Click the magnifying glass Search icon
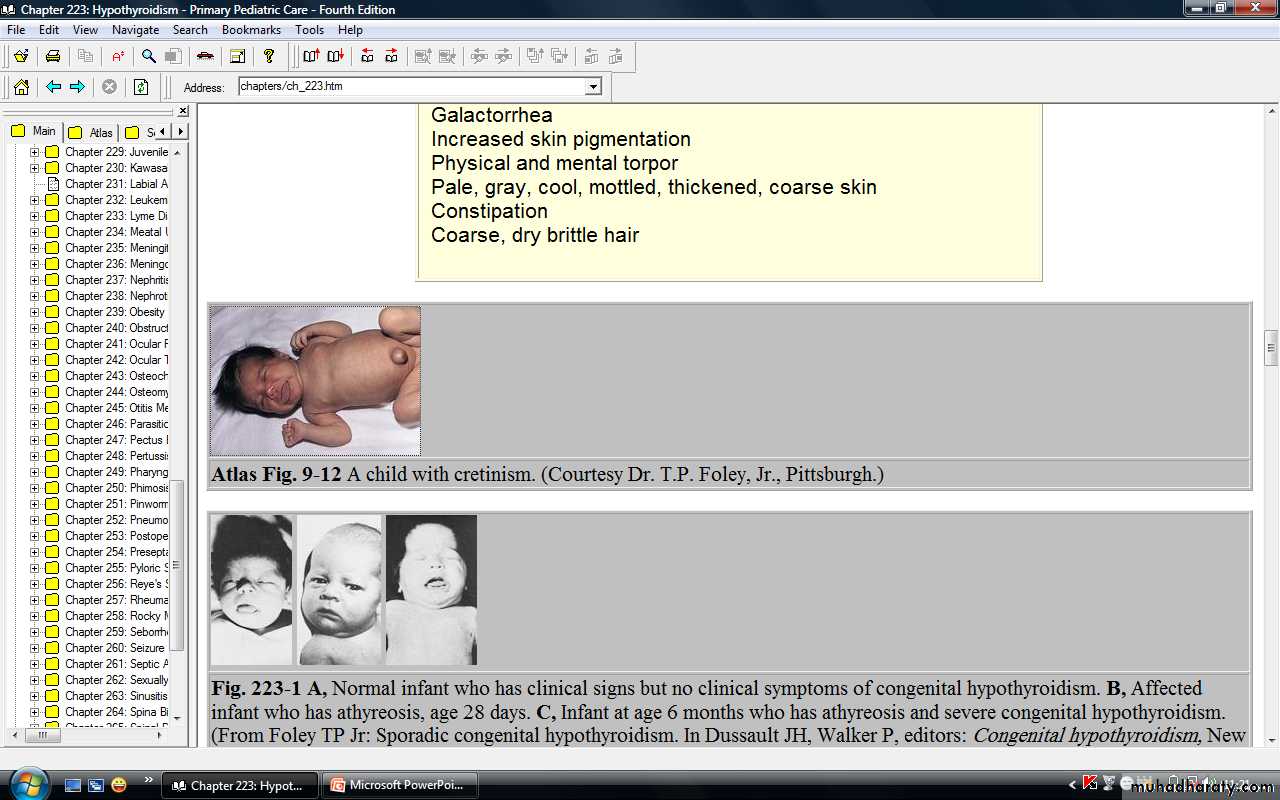The width and height of the screenshot is (1280, 800). [148, 56]
